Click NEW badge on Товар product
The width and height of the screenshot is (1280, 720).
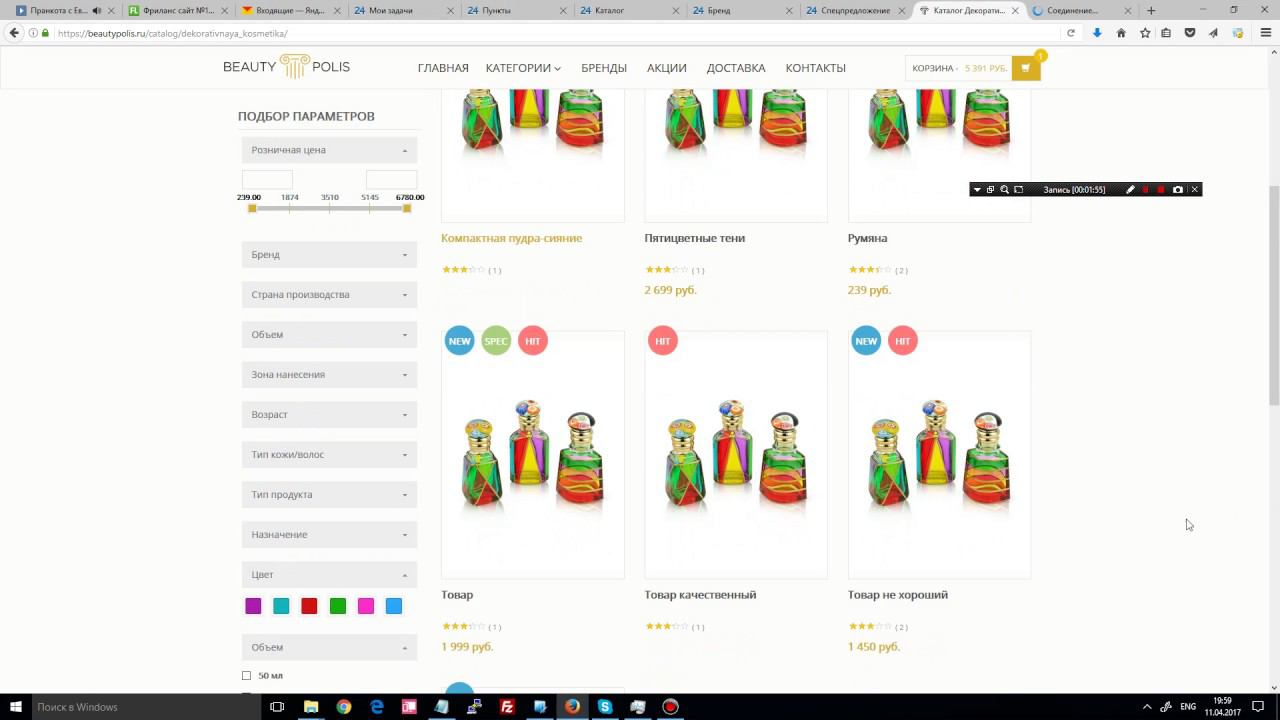tap(460, 341)
